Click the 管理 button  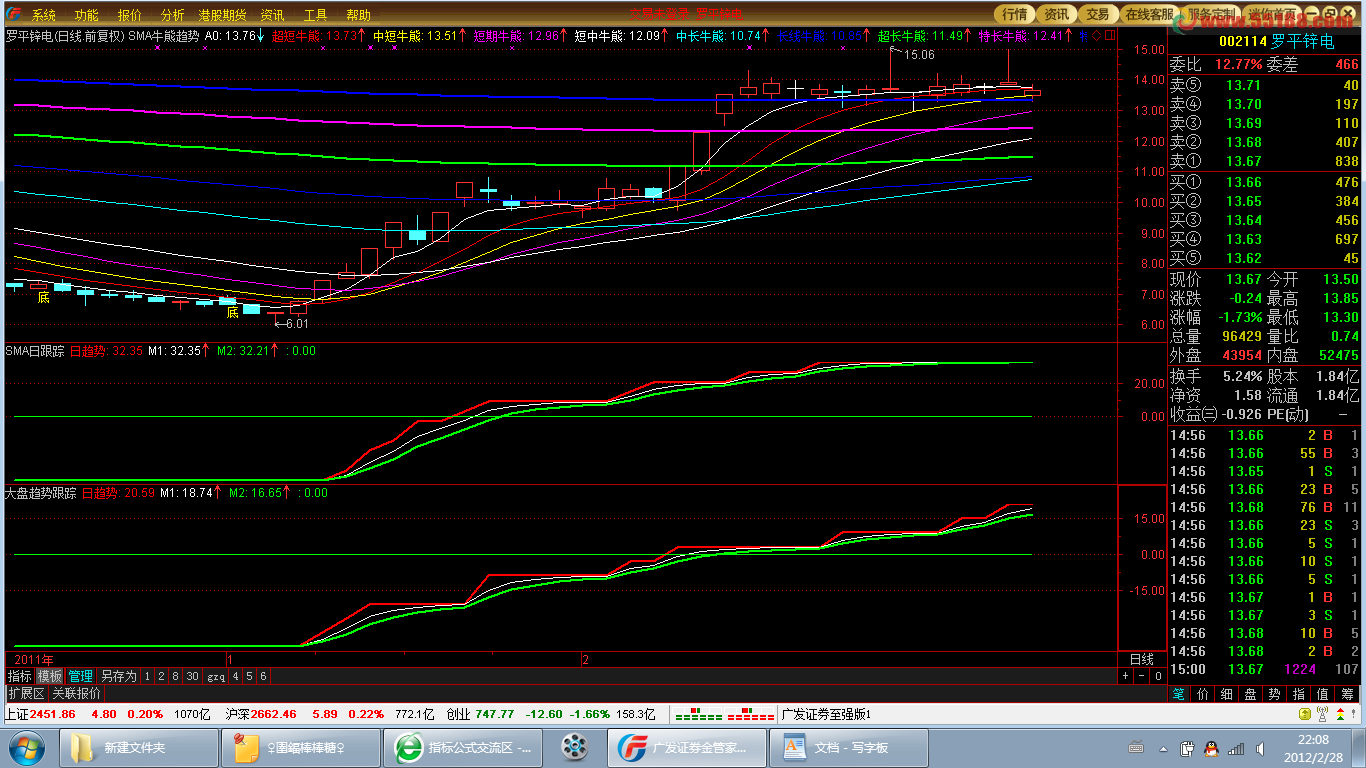click(x=80, y=676)
